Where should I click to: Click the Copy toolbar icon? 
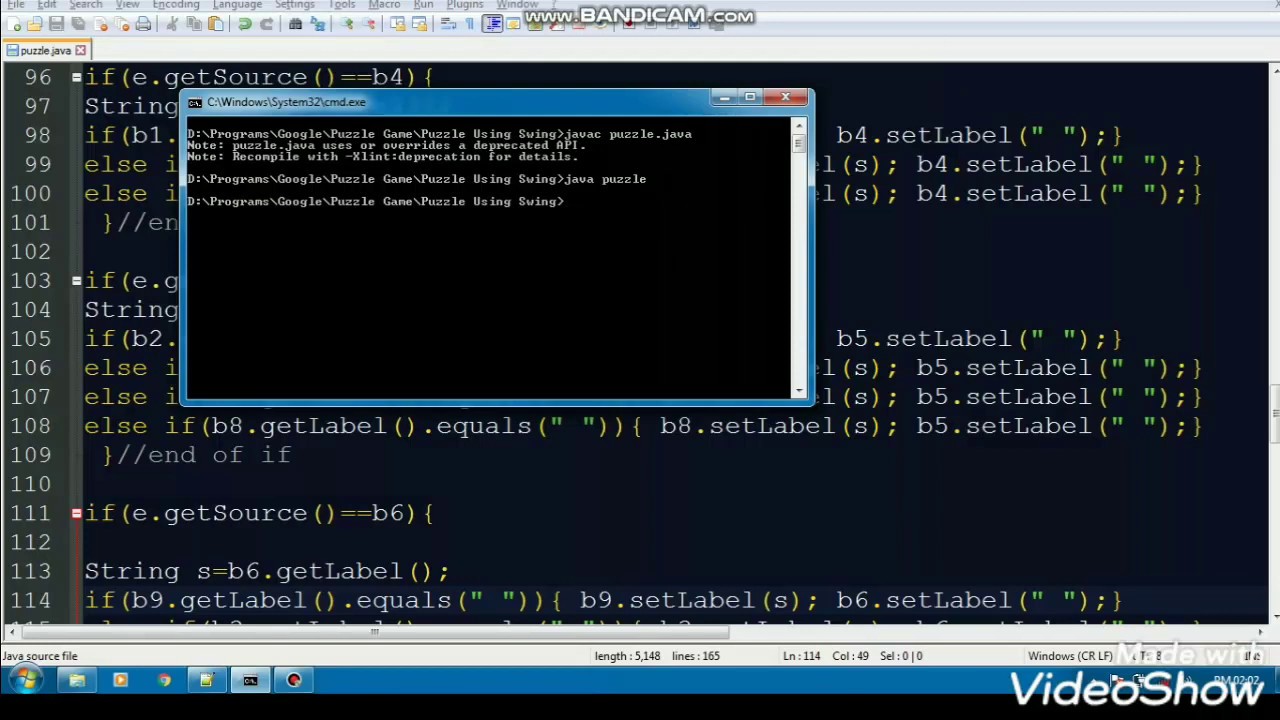[x=194, y=23]
